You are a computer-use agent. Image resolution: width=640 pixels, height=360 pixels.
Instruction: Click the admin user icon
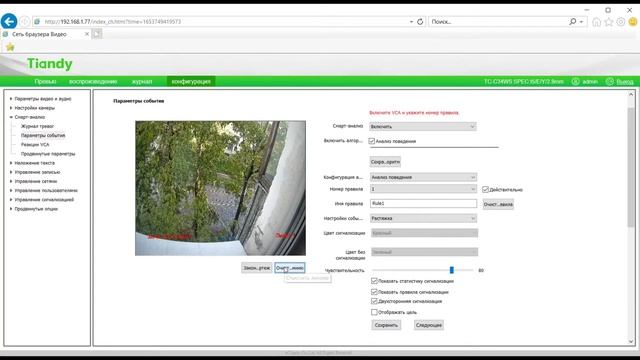click(576, 82)
